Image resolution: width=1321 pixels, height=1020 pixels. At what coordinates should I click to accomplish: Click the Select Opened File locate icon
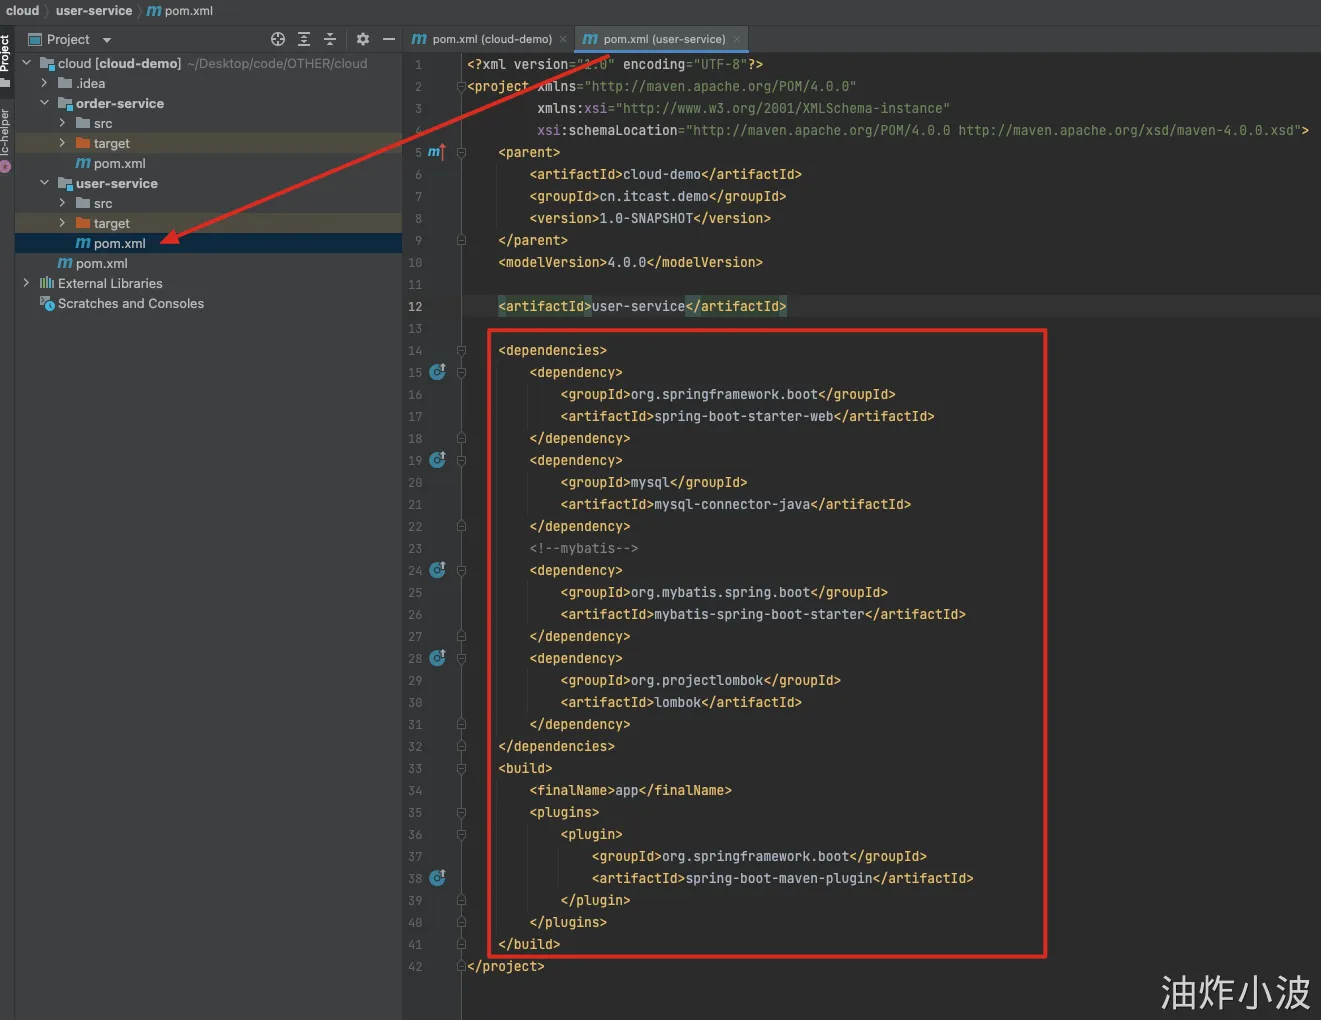click(x=278, y=39)
